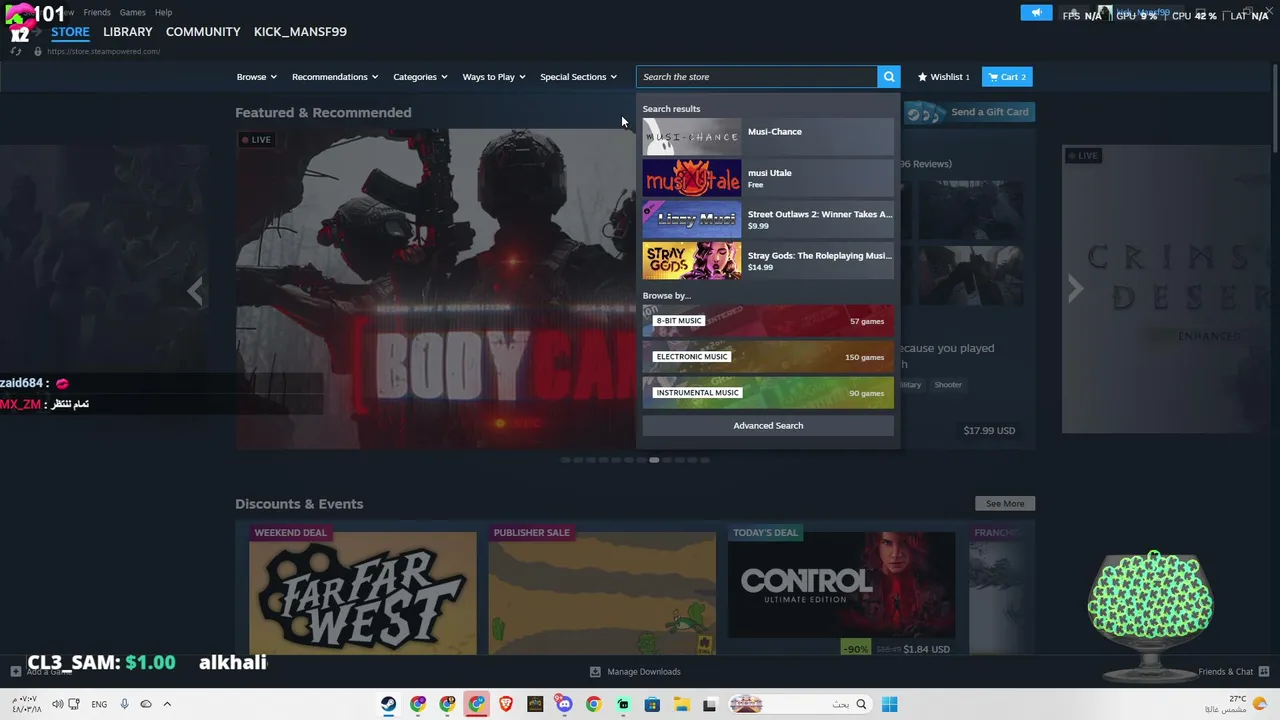1280x720 pixels.
Task: Select the musi Utale search result
Action: 768,178
